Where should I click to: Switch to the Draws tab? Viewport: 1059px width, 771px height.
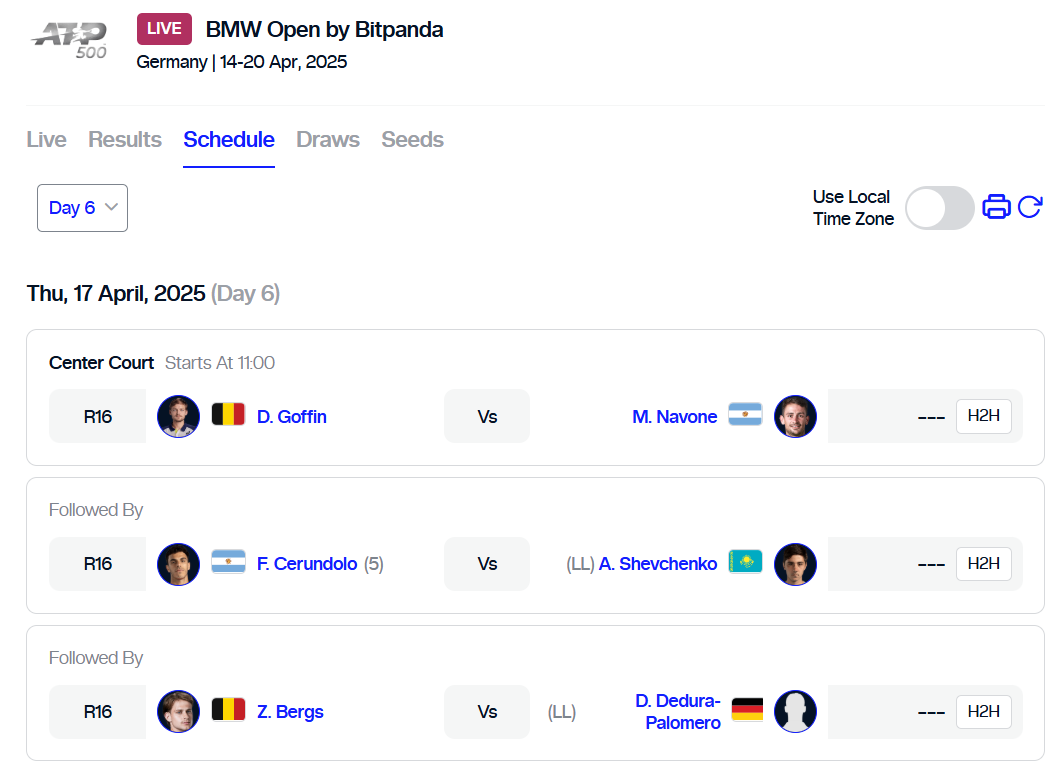(x=328, y=140)
